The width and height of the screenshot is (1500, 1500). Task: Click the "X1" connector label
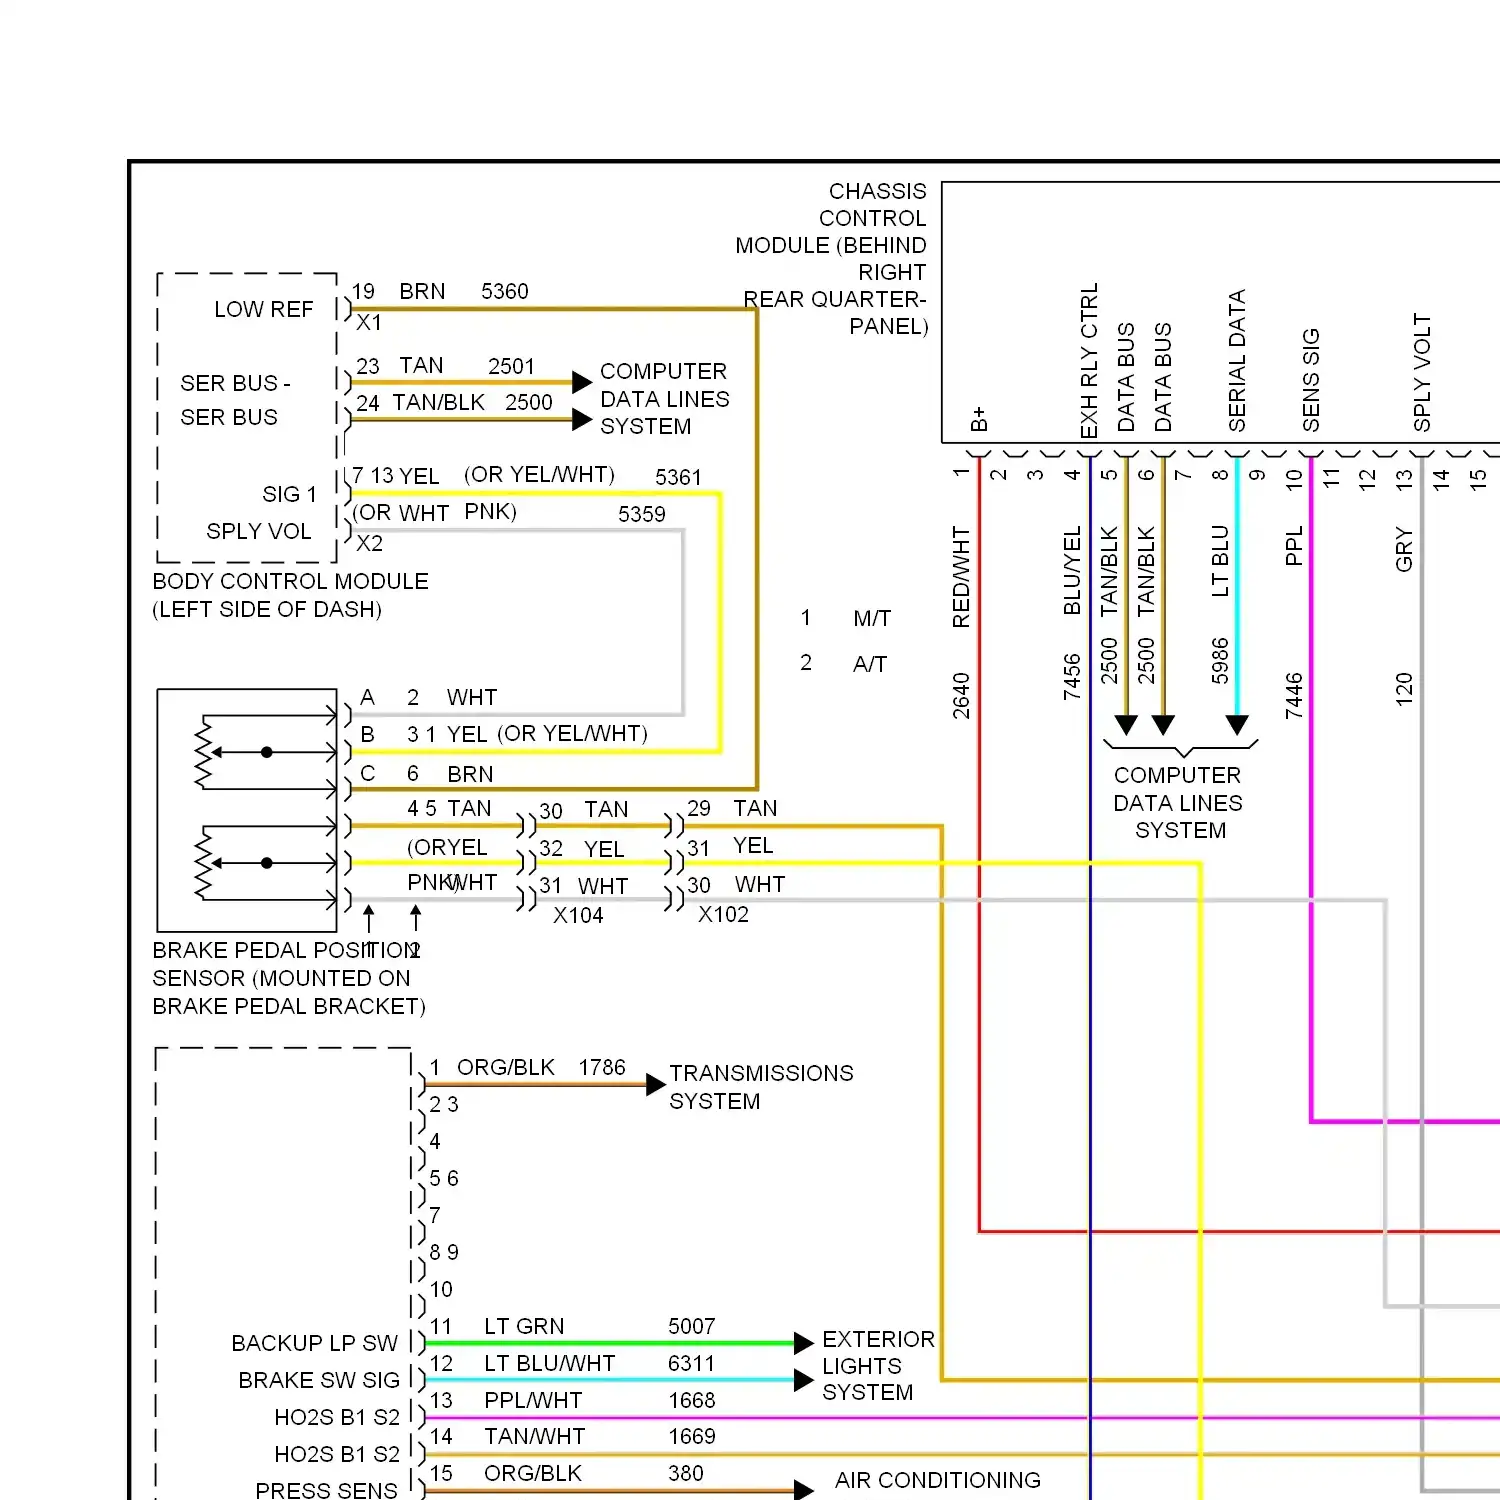click(369, 323)
